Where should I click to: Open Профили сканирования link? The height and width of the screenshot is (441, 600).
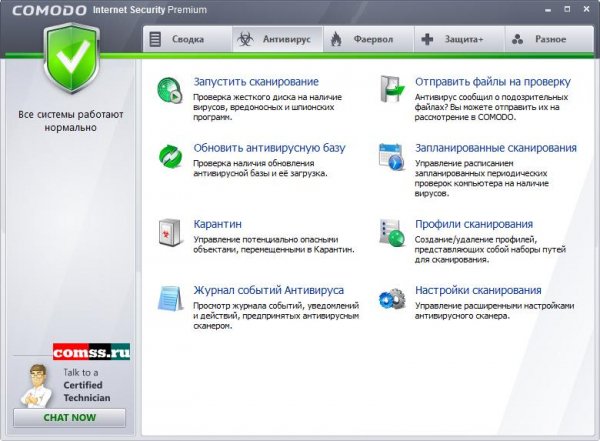[474, 224]
